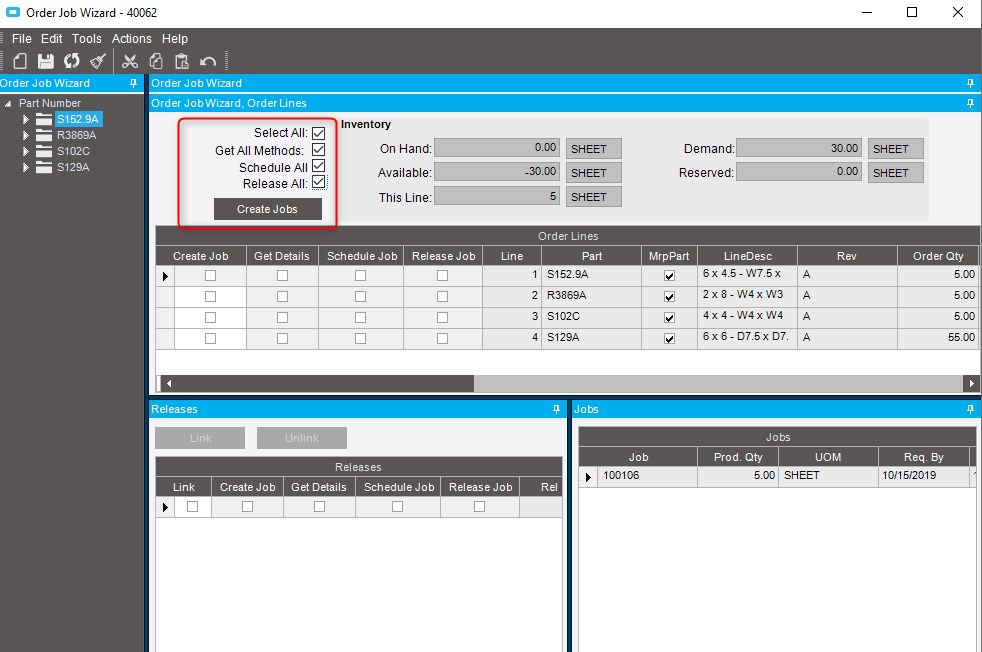
Task: Click the S152.9A folder icon in the tree
Action: click(x=44, y=119)
